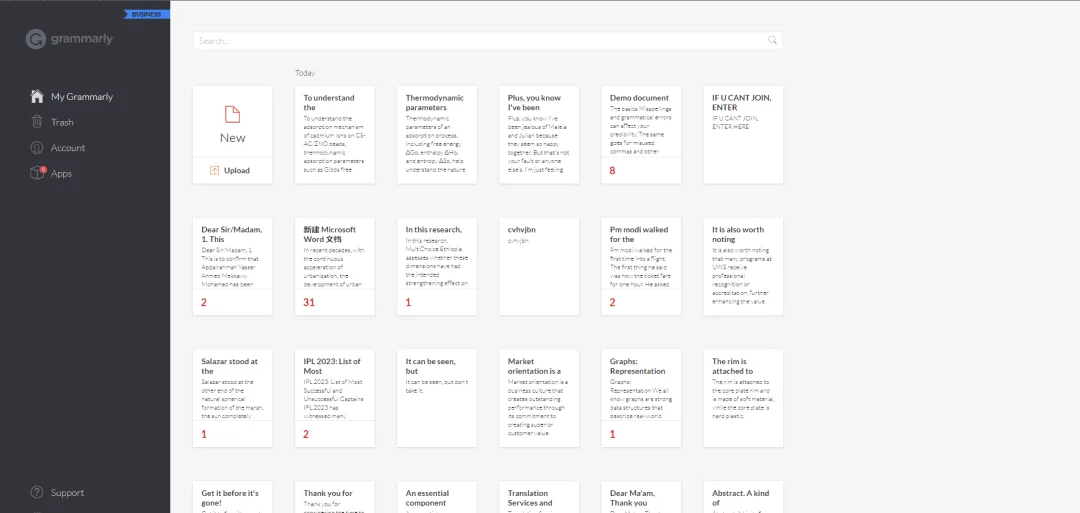Screen dimensions: 1080x513
Task: Click the alert count 2 on Dear Sir/Madam card
Action: pyautogui.click(x=204, y=302)
